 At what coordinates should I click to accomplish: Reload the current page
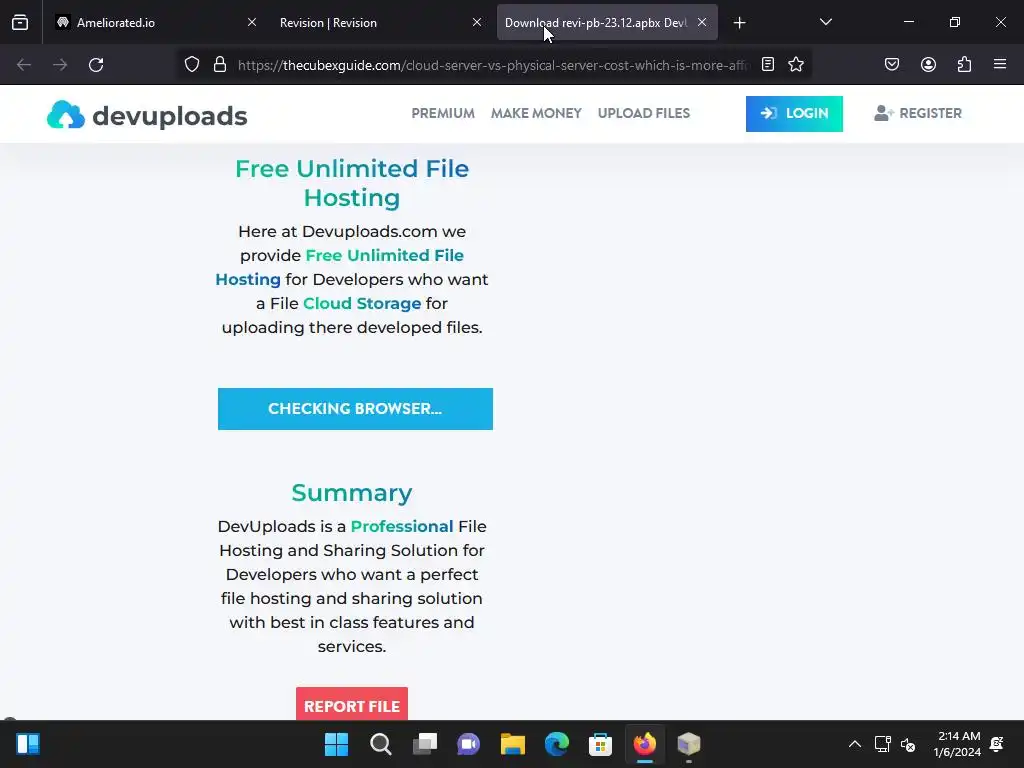[96, 65]
